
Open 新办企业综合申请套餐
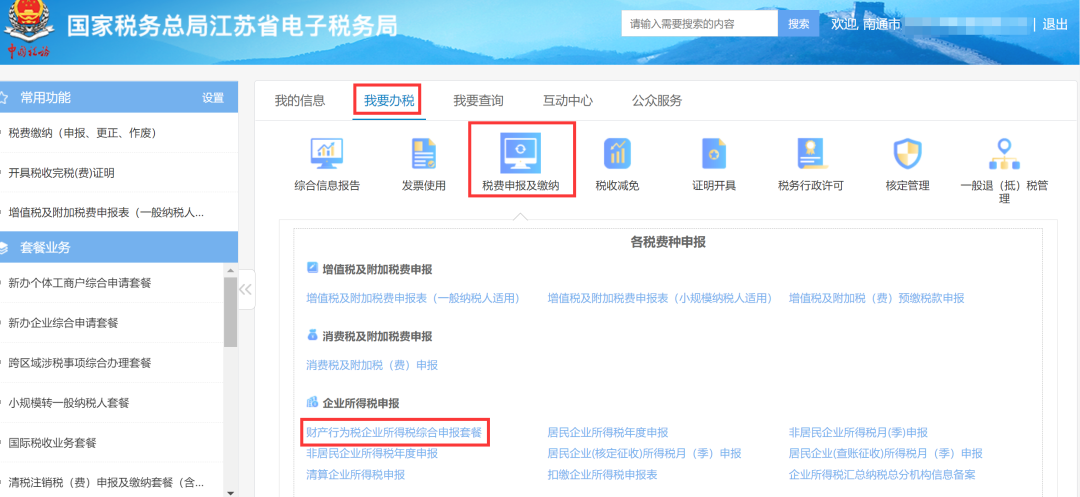(x=63, y=322)
